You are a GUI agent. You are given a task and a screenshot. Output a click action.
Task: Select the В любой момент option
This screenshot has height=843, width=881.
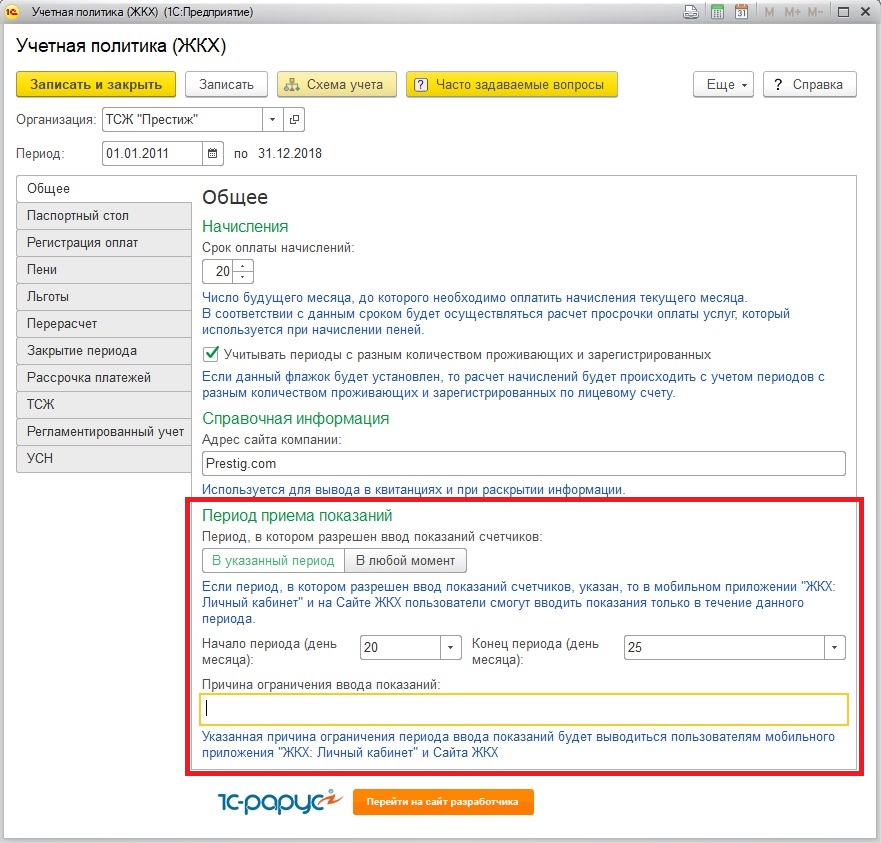(x=405, y=560)
